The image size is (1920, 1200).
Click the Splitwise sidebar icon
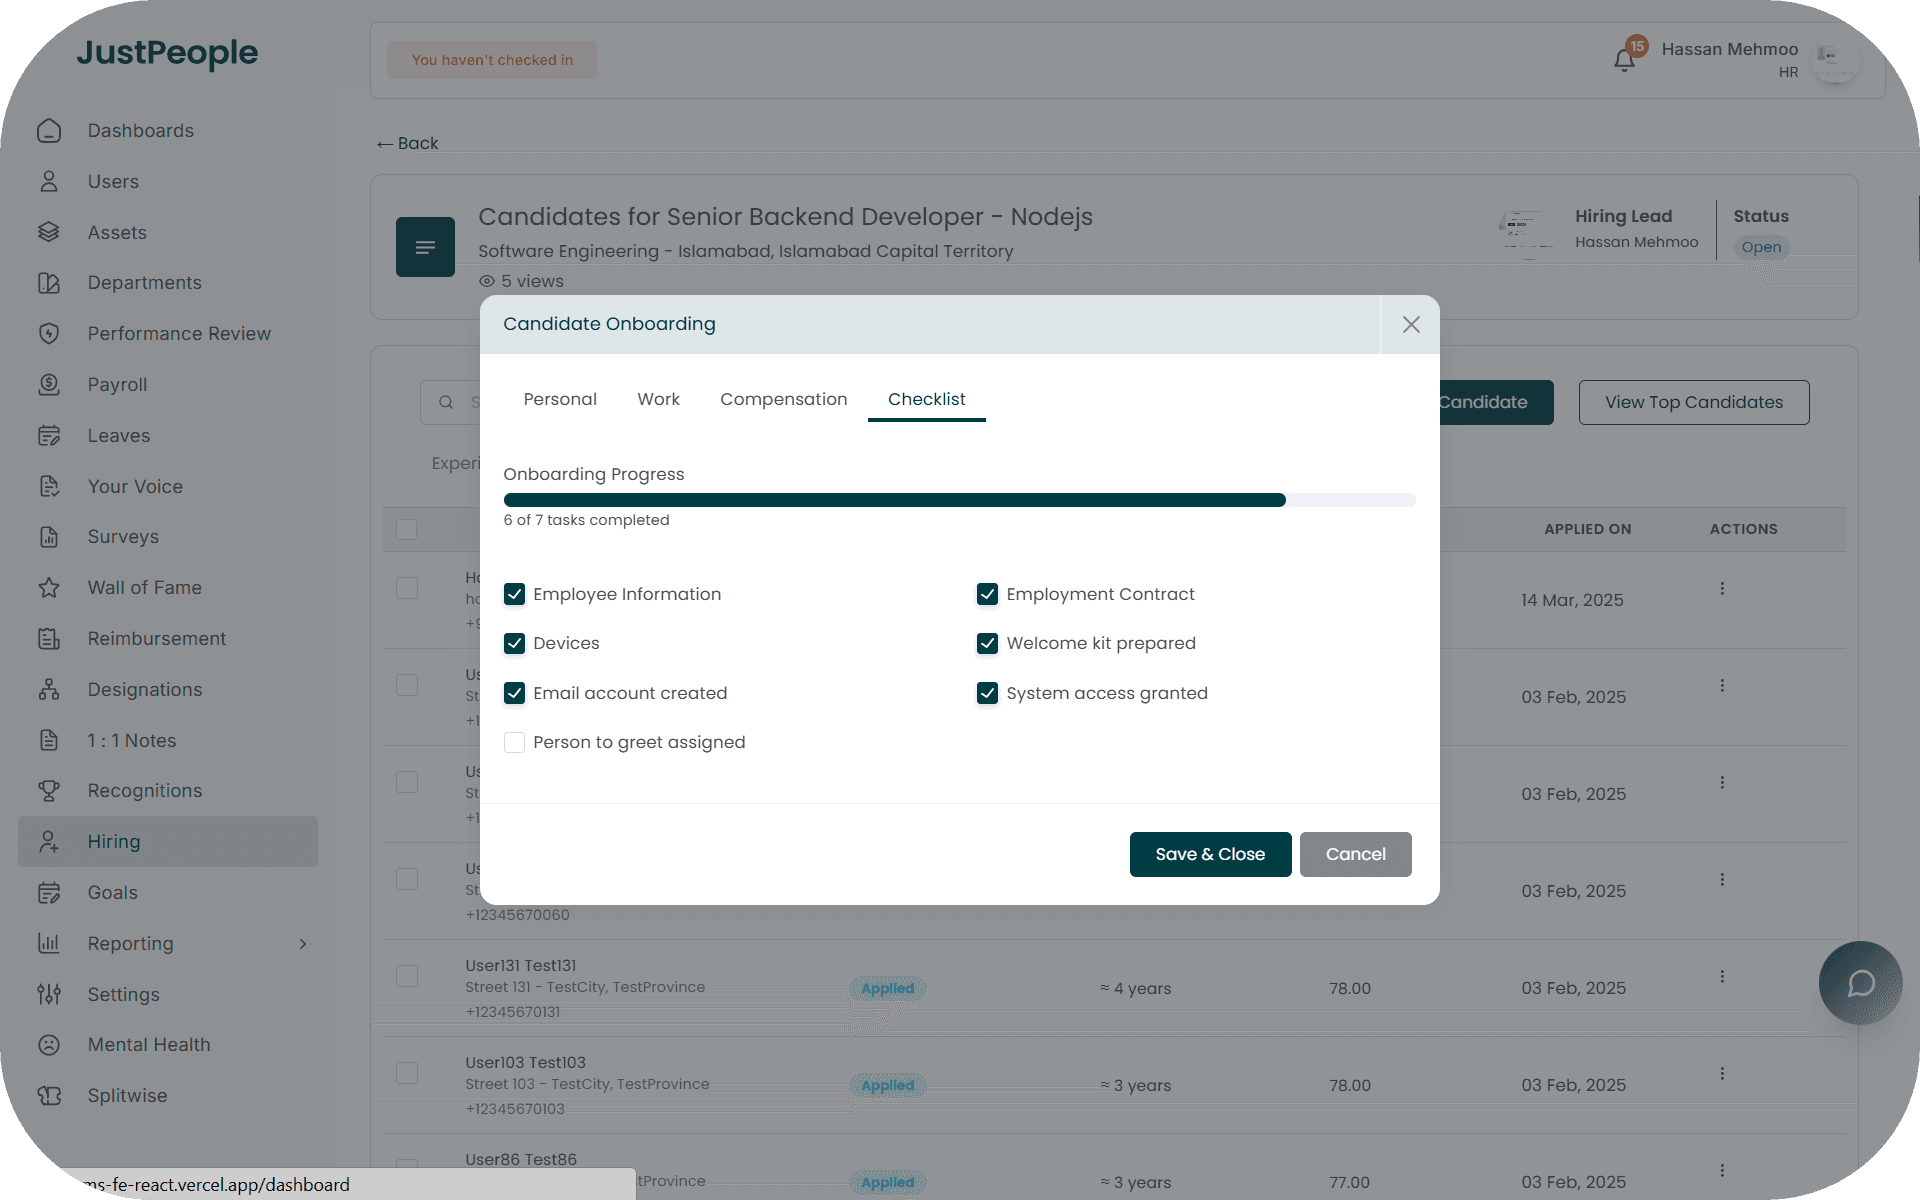49,1096
